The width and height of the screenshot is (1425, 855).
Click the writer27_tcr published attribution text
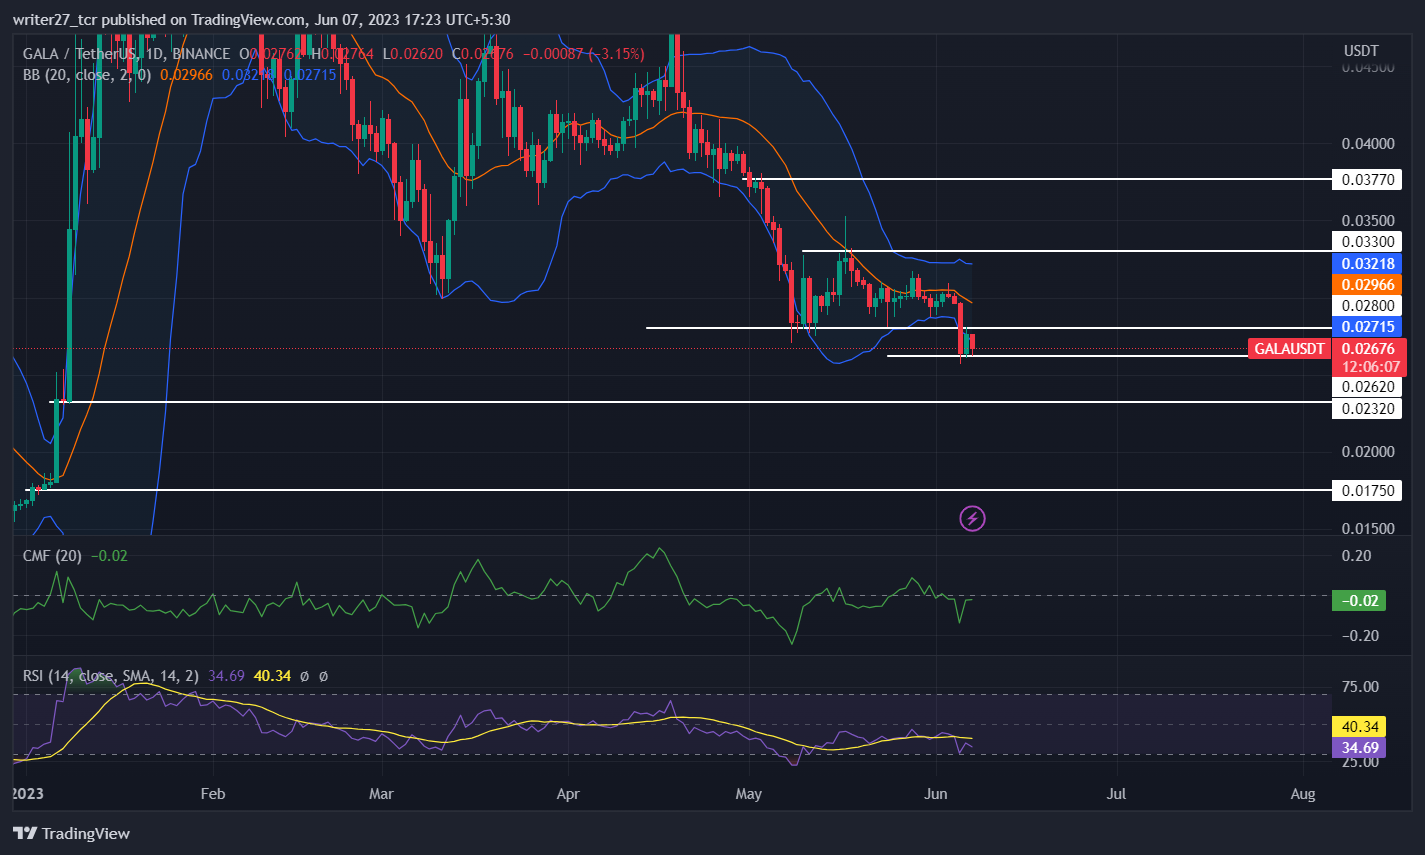click(x=262, y=19)
